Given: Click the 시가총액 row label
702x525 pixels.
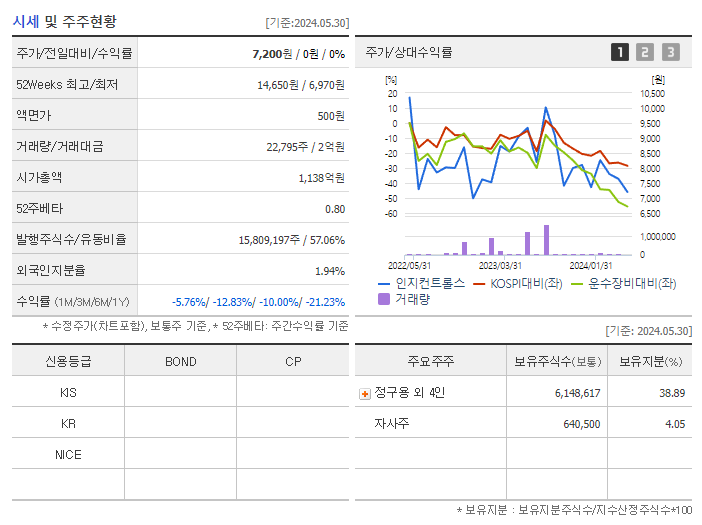Looking at the screenshot, I should point(39,177).
